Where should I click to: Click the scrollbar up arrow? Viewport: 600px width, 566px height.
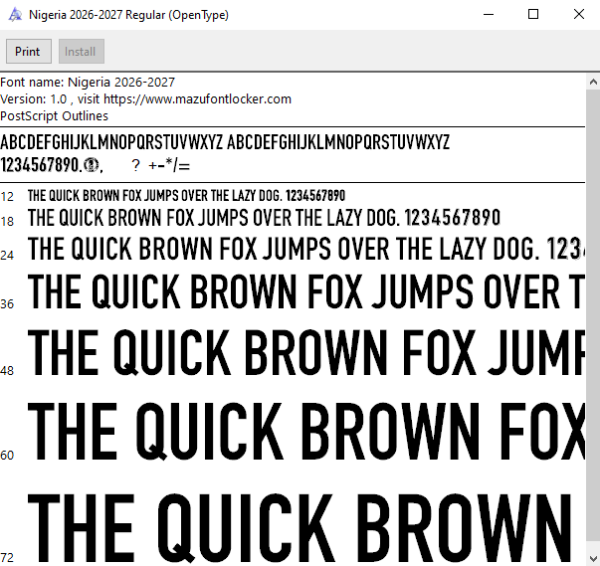[593, 82]
